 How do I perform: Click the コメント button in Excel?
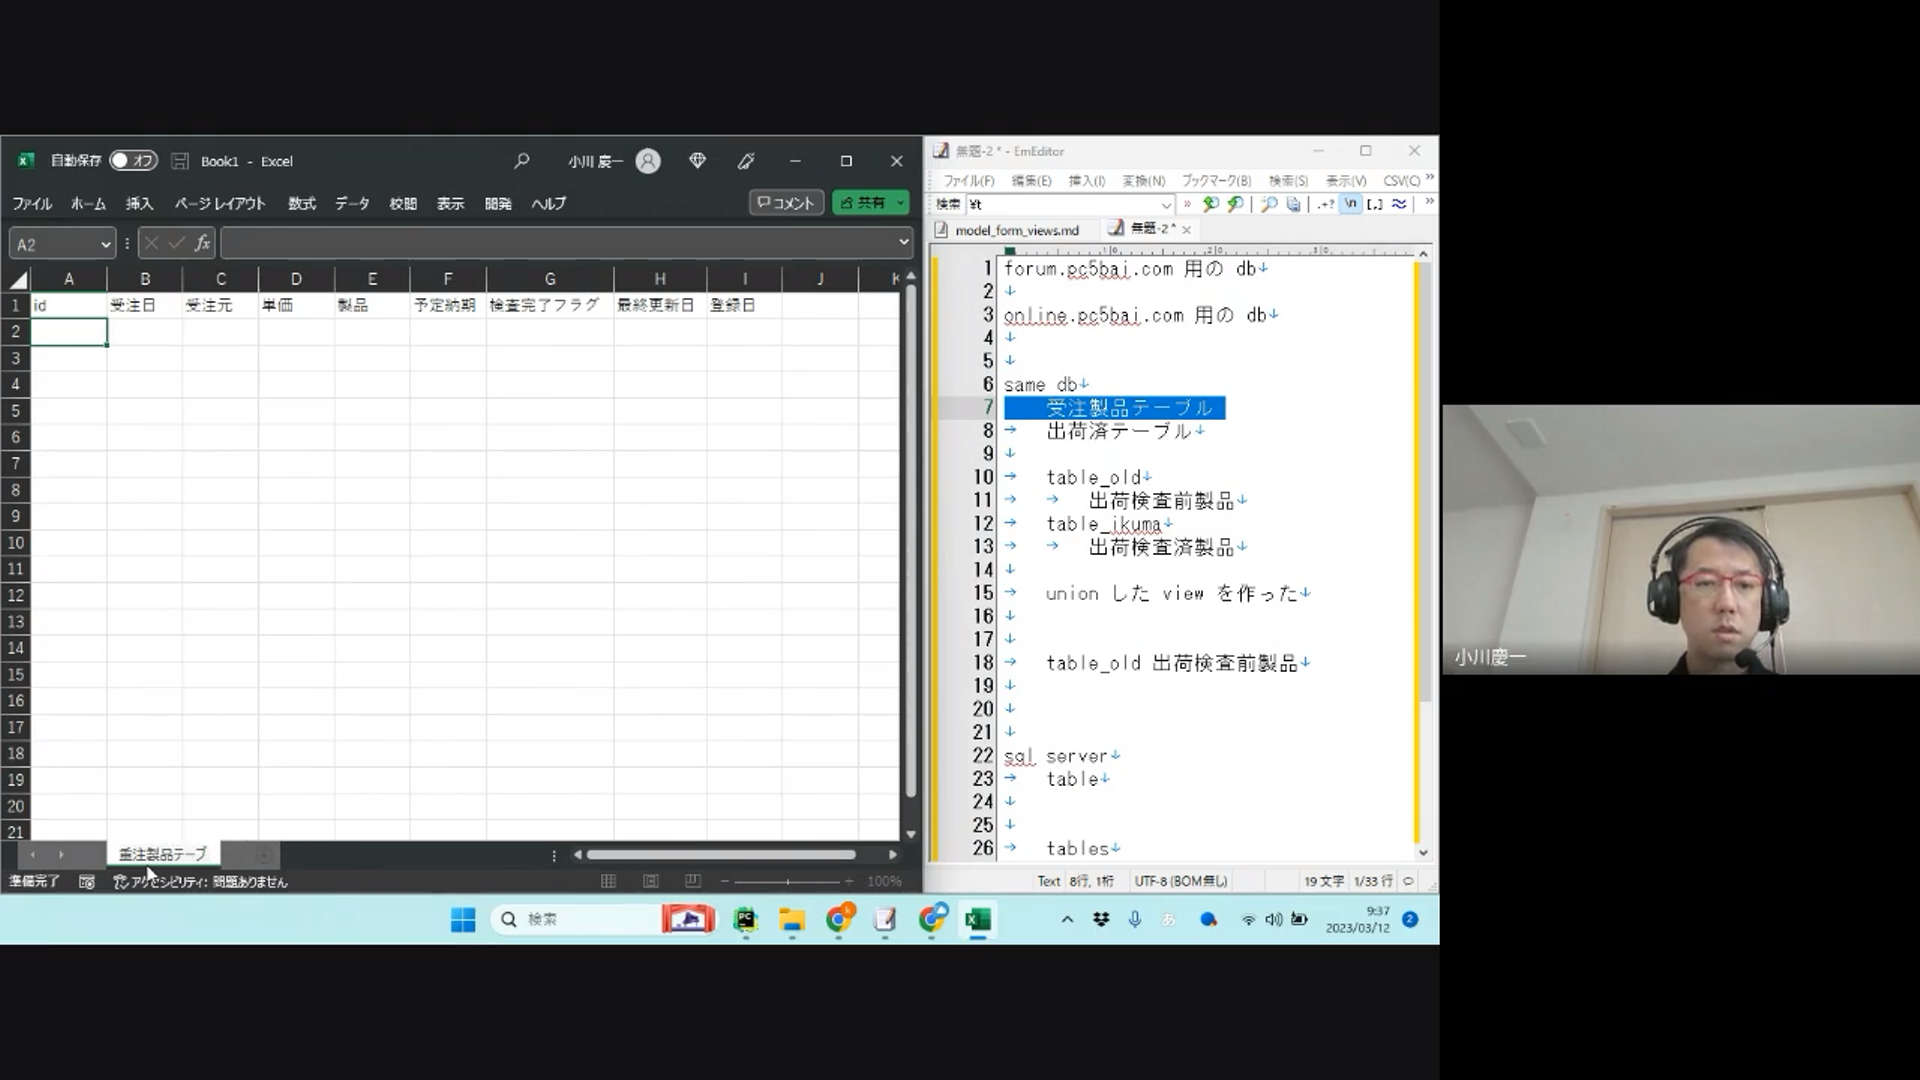787,203
